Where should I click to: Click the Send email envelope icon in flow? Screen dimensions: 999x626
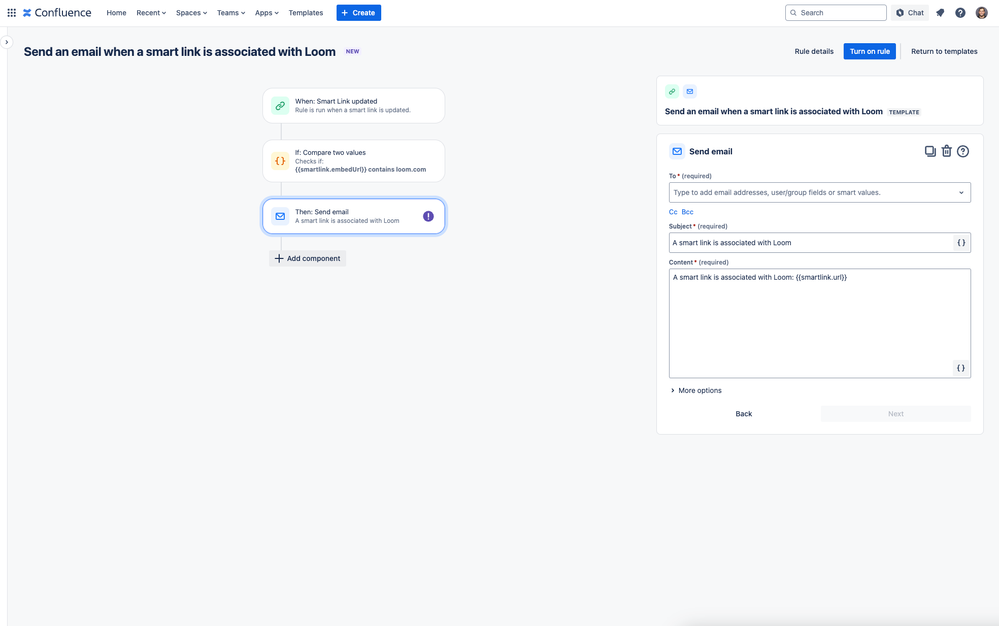[x=280, y=217]
